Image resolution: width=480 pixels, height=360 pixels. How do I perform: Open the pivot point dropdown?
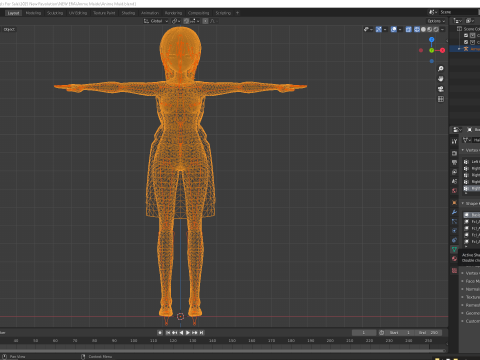[176, 21]
